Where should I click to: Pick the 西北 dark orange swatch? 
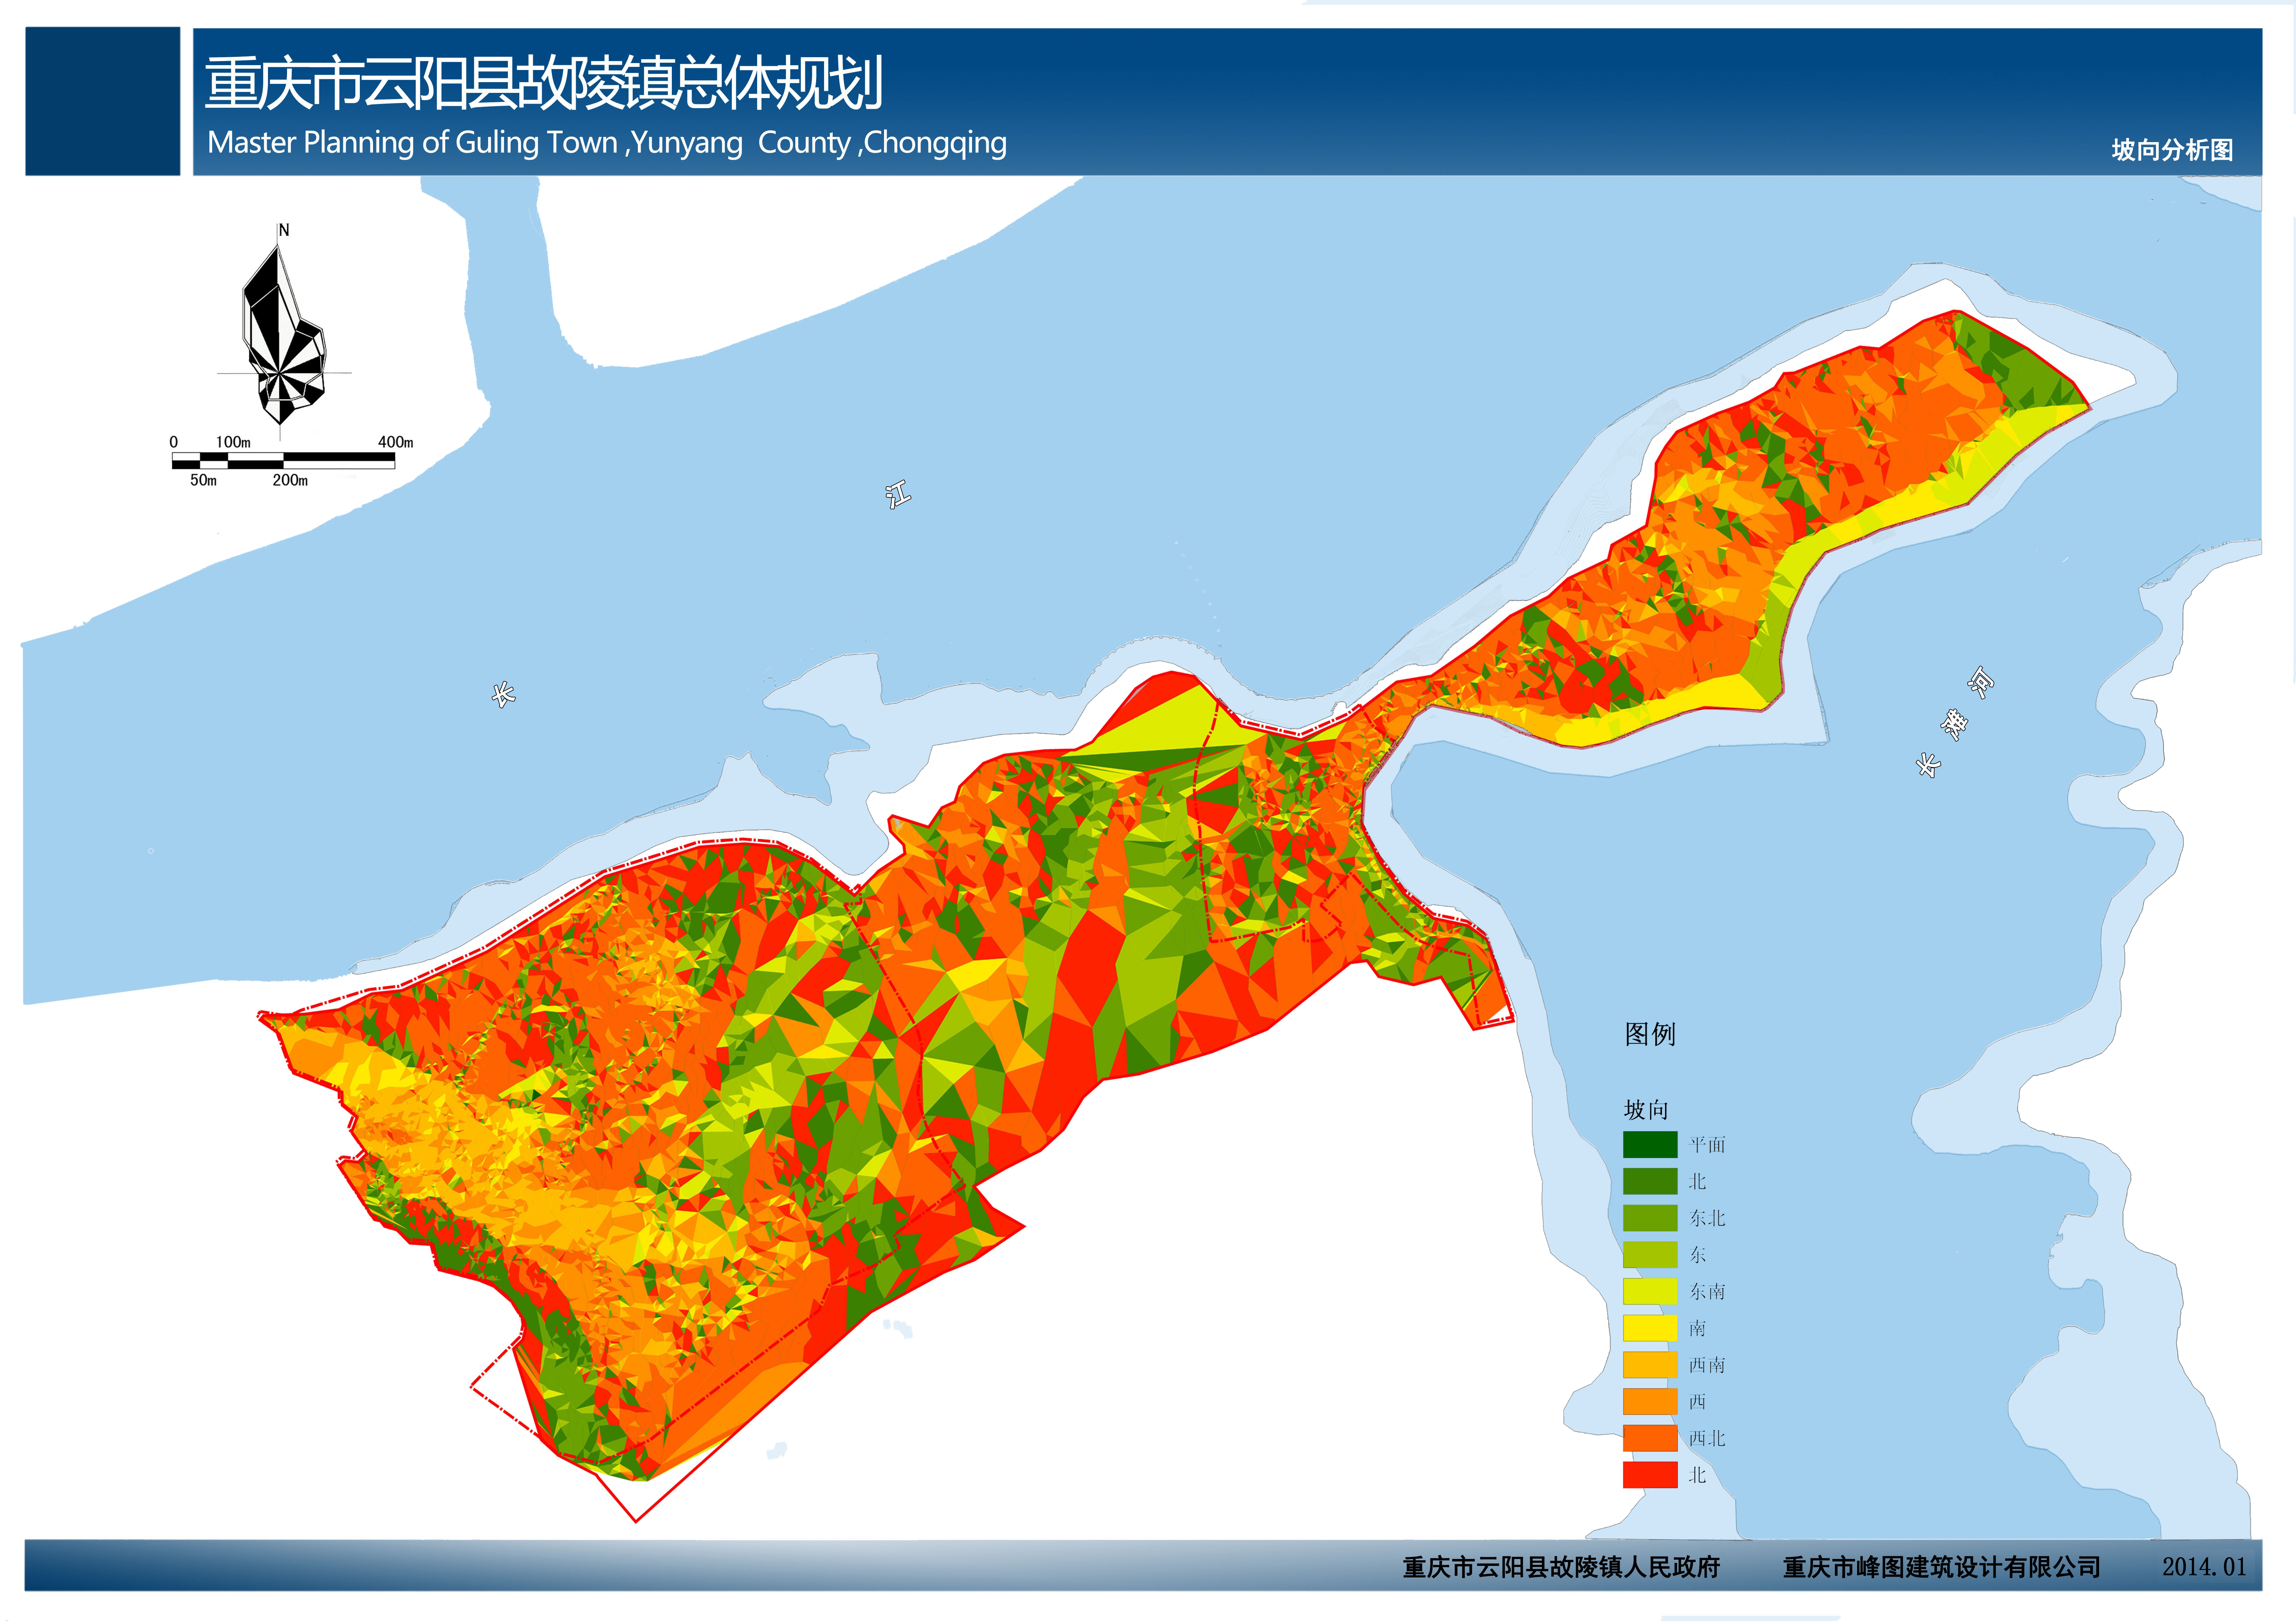point(1650,1438)
